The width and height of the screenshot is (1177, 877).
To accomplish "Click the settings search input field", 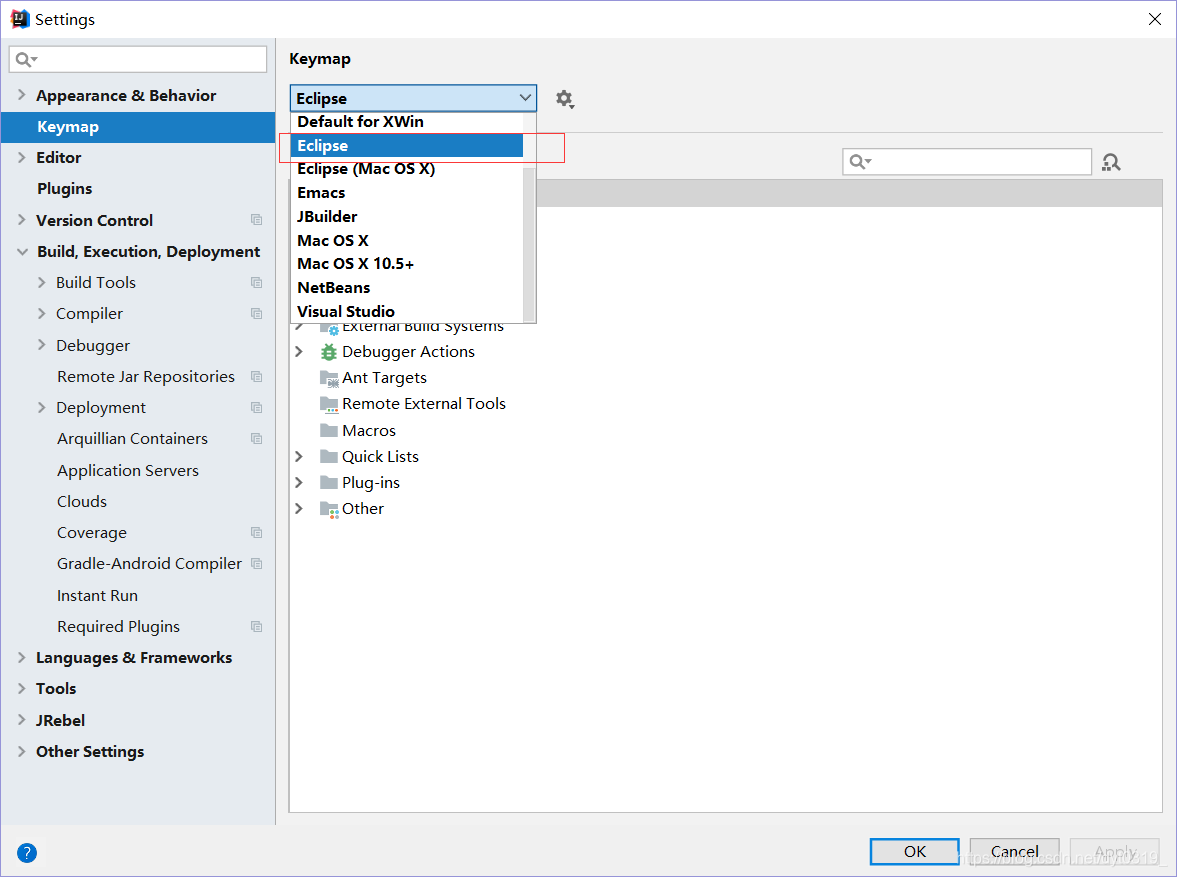I will pyautogui.click(x=138, y=59).
